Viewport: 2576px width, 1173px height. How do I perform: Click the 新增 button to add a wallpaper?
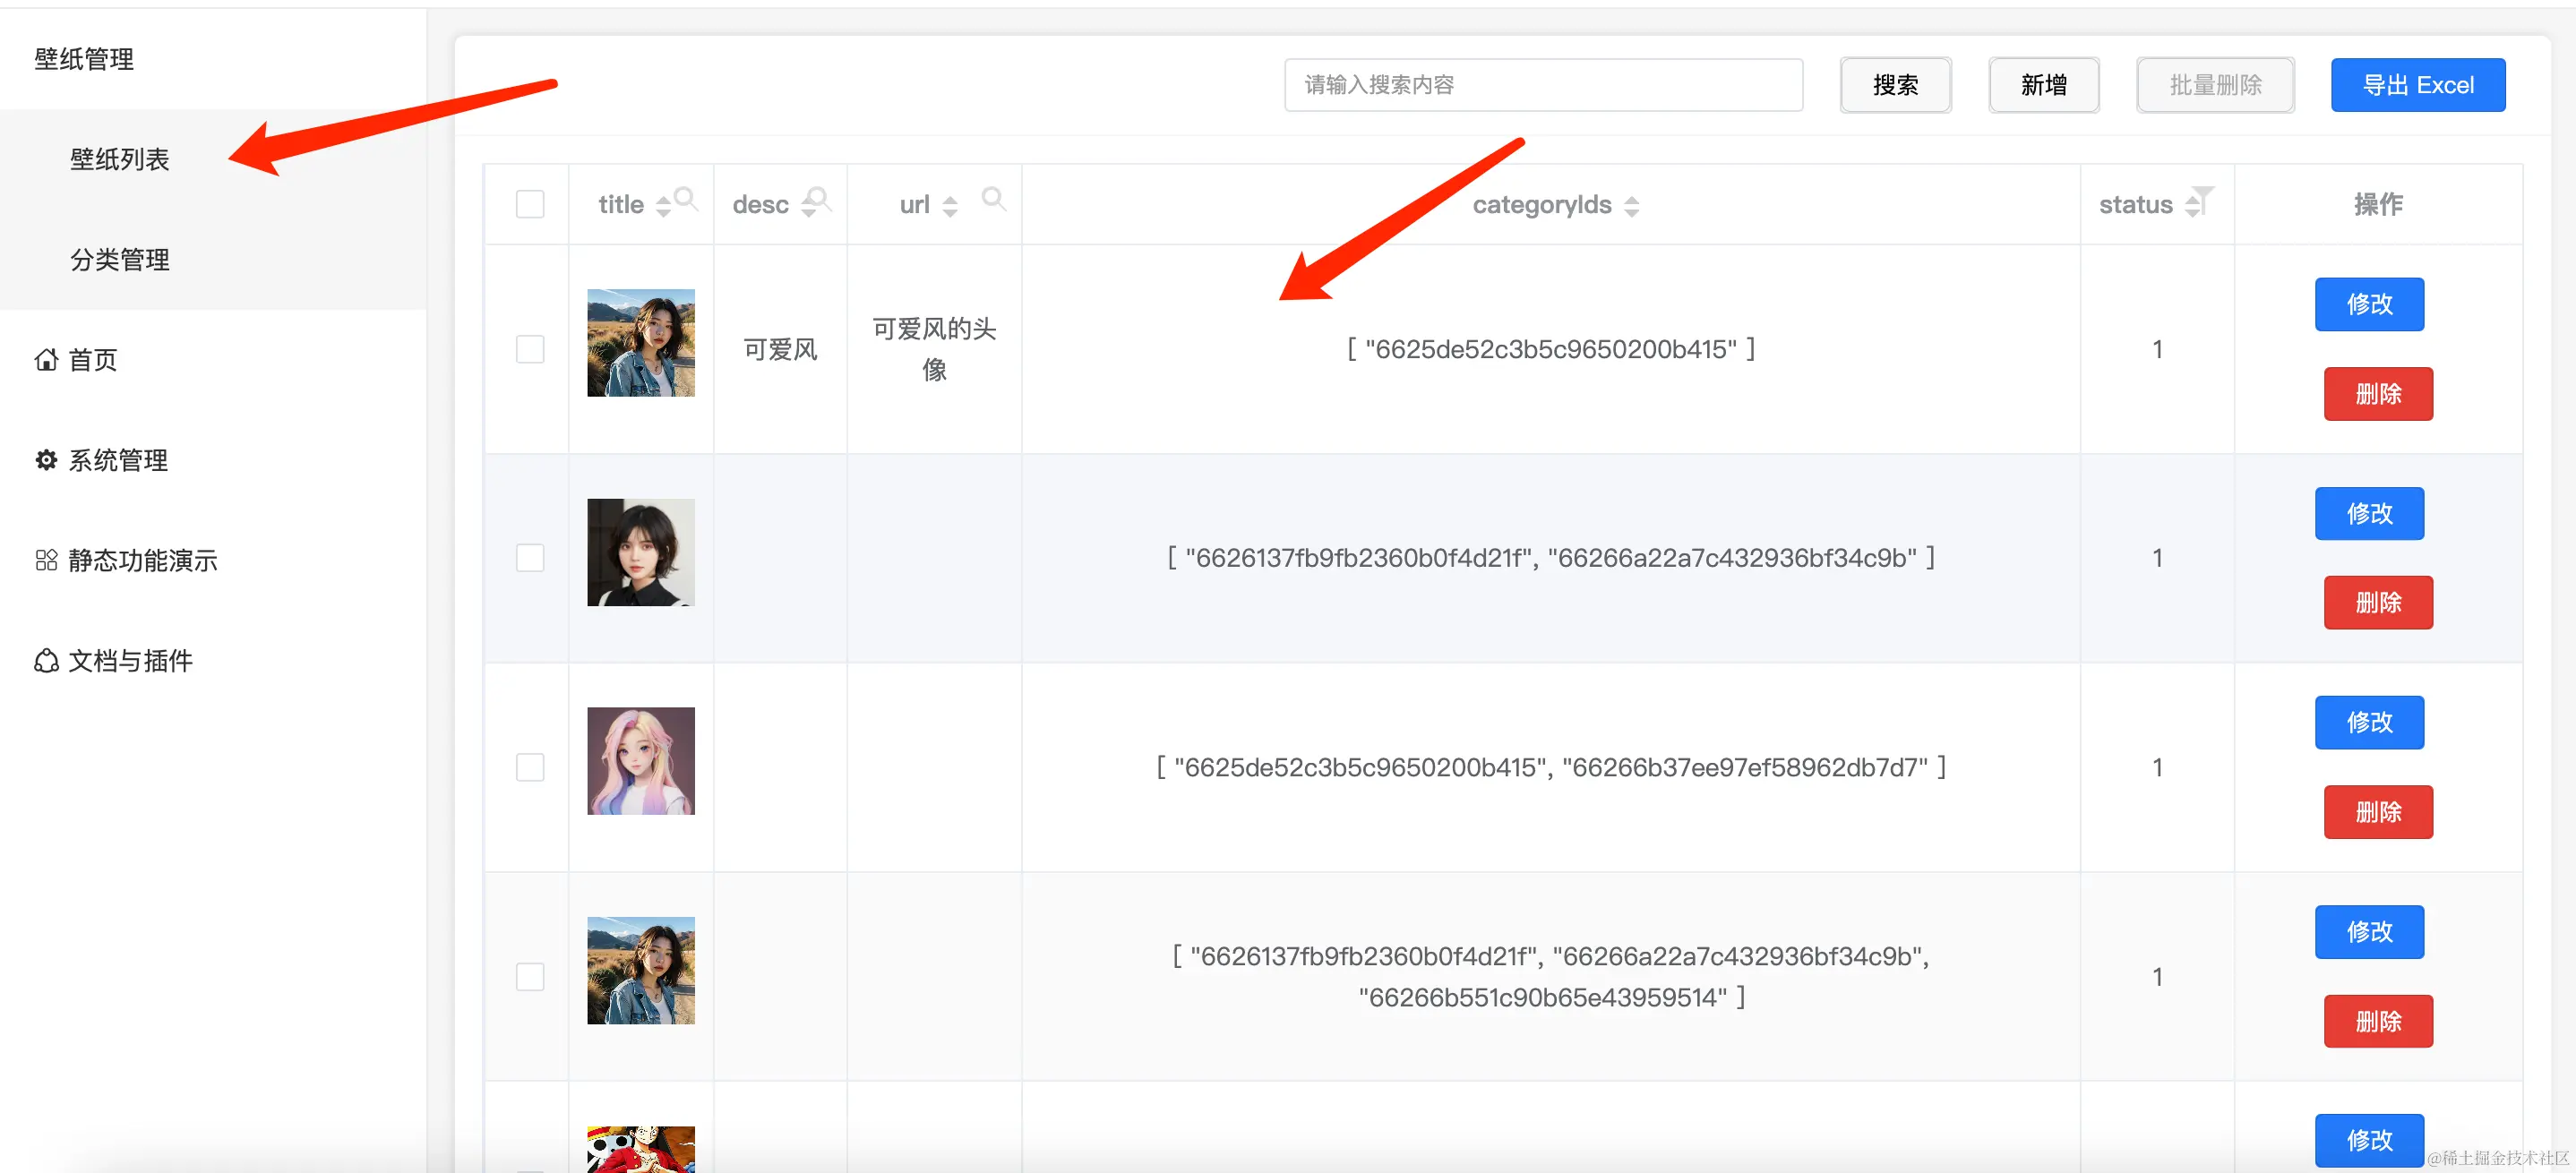tap(2043, 85)
